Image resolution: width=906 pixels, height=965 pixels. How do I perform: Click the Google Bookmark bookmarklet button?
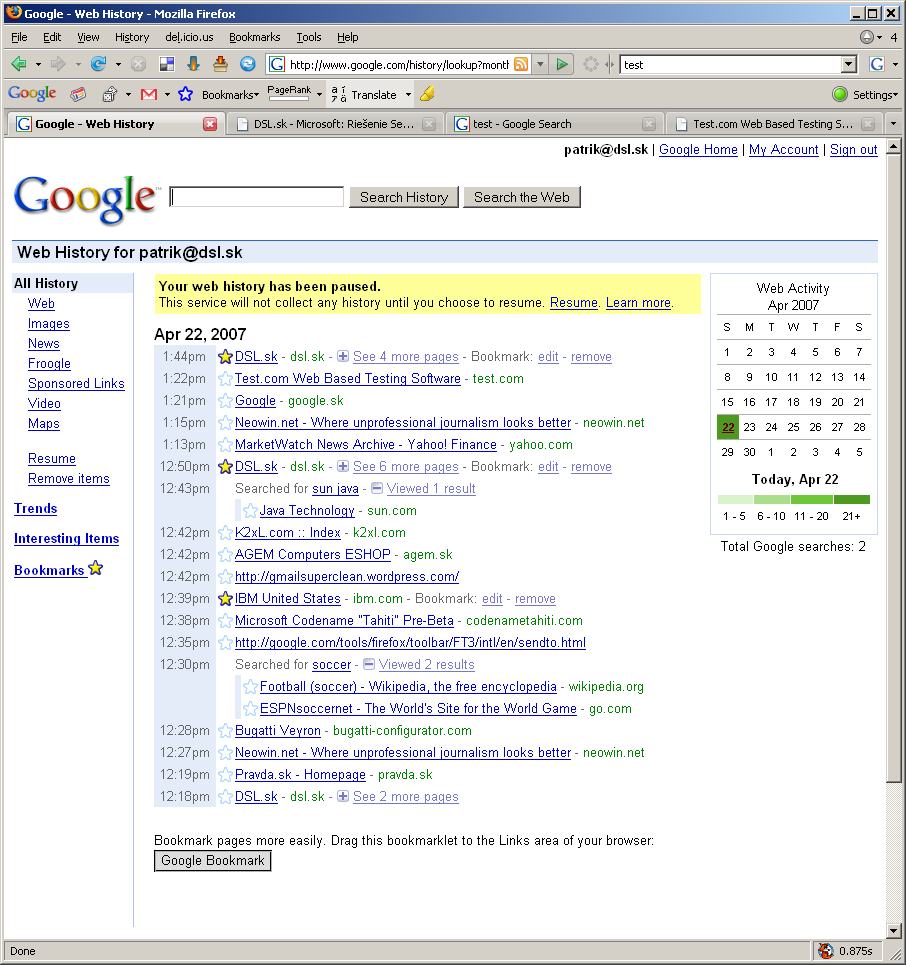point(212,860)
